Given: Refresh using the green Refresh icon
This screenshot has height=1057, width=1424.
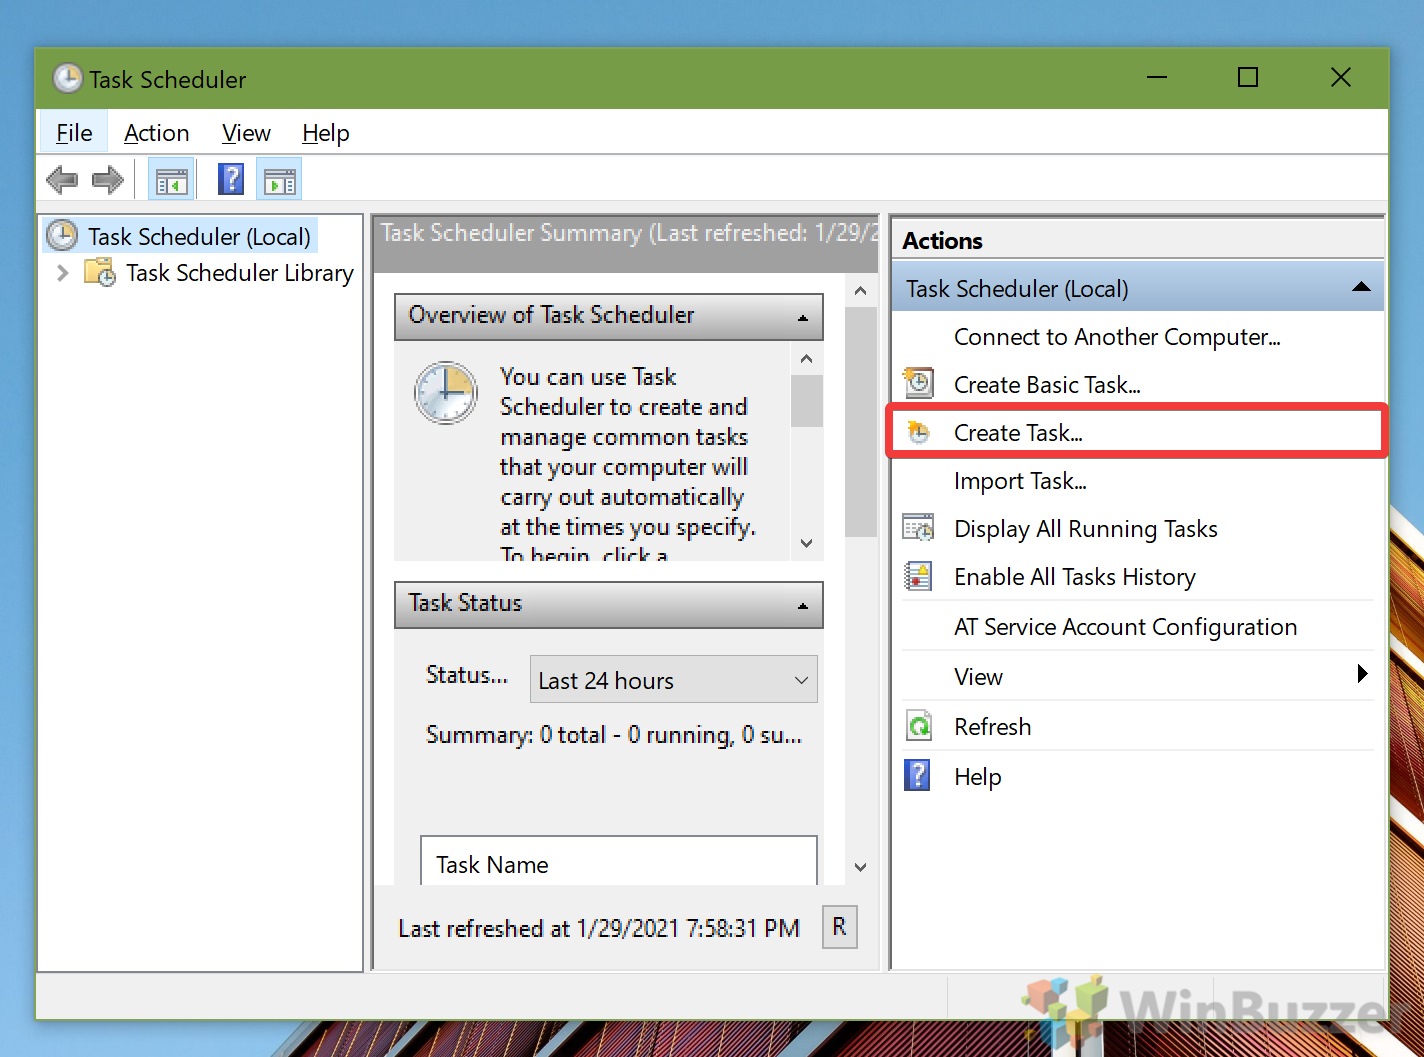Looking at the screenshot, I should pos(917,726).
